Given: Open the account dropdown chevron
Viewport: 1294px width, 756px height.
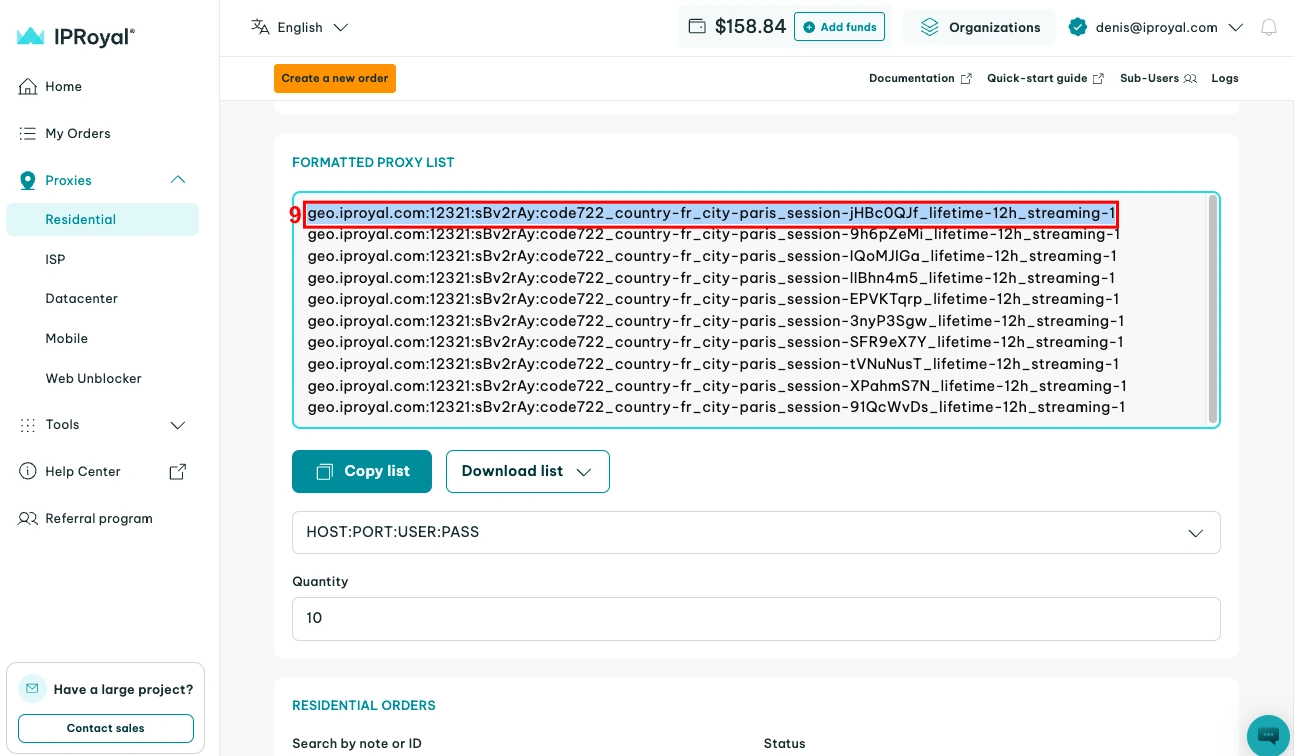Looking at the screenshot, I should pos(1235,28).
